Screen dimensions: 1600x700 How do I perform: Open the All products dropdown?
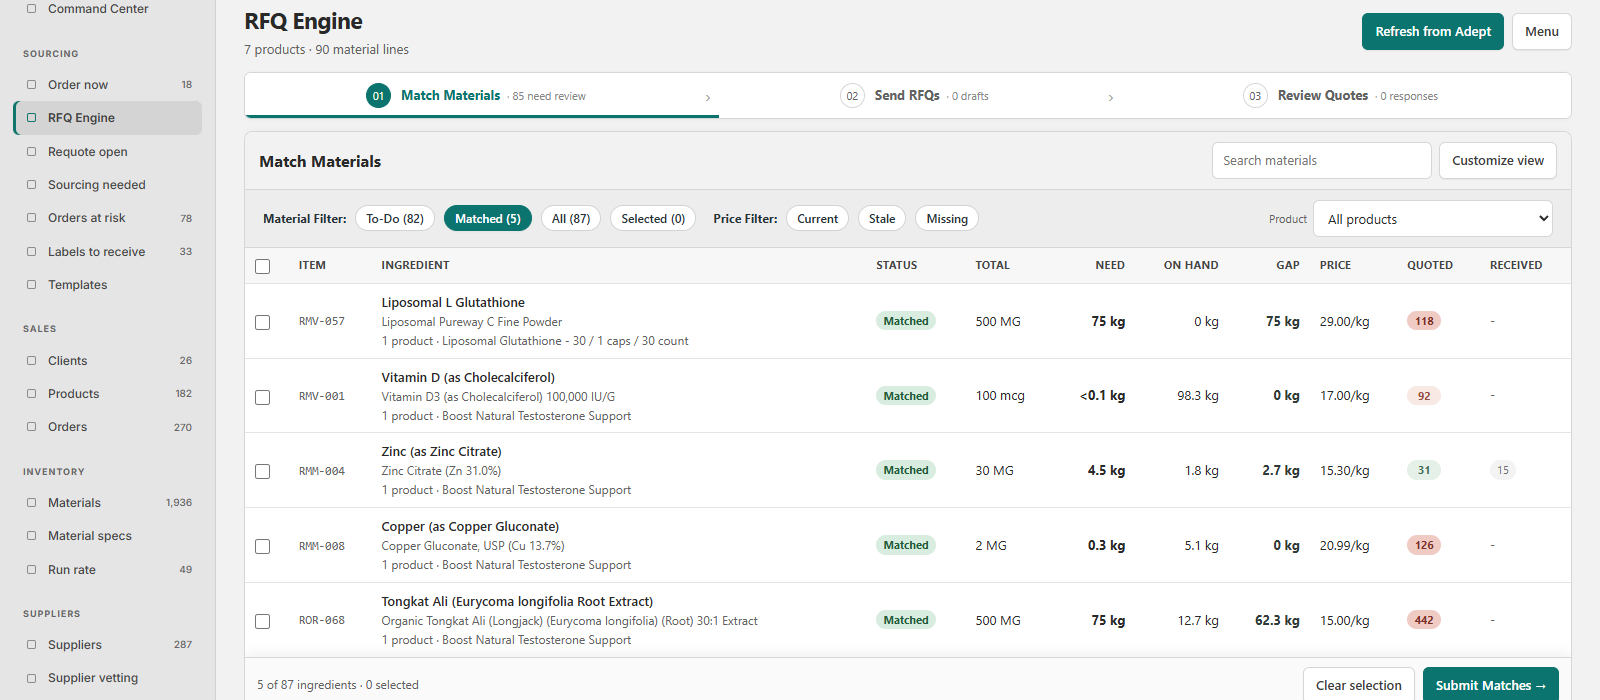(1433, 219)
